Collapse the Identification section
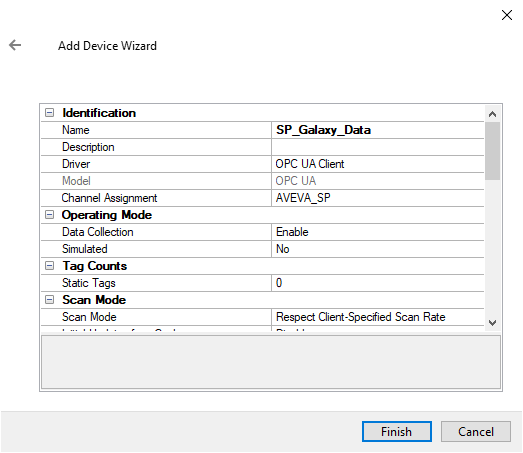This screenshot has height=453, width=523. 49,113
